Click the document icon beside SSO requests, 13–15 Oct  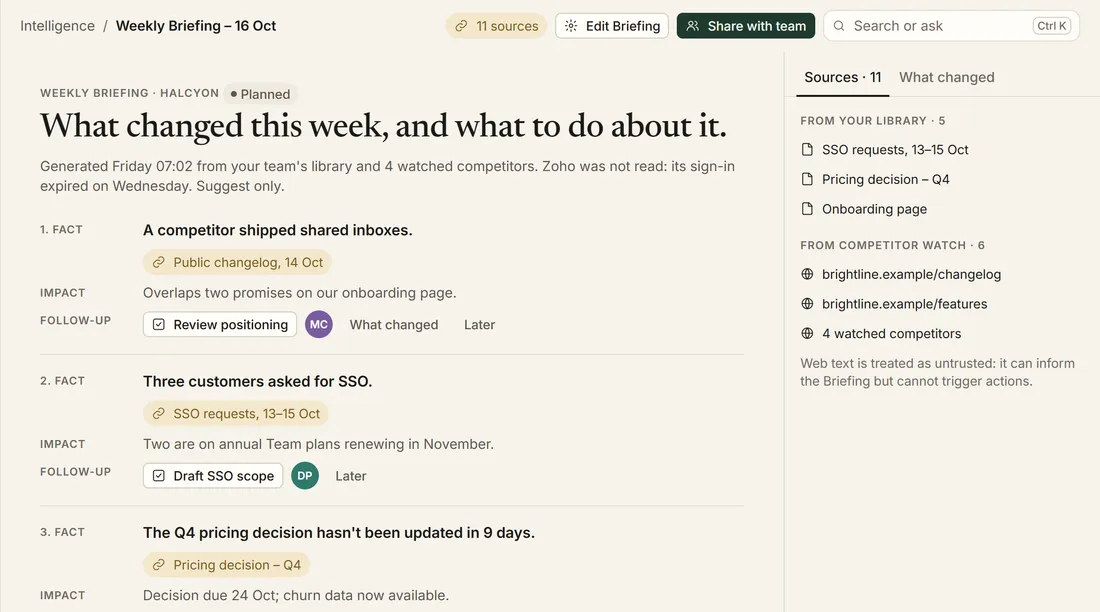(x=807, y=149)
